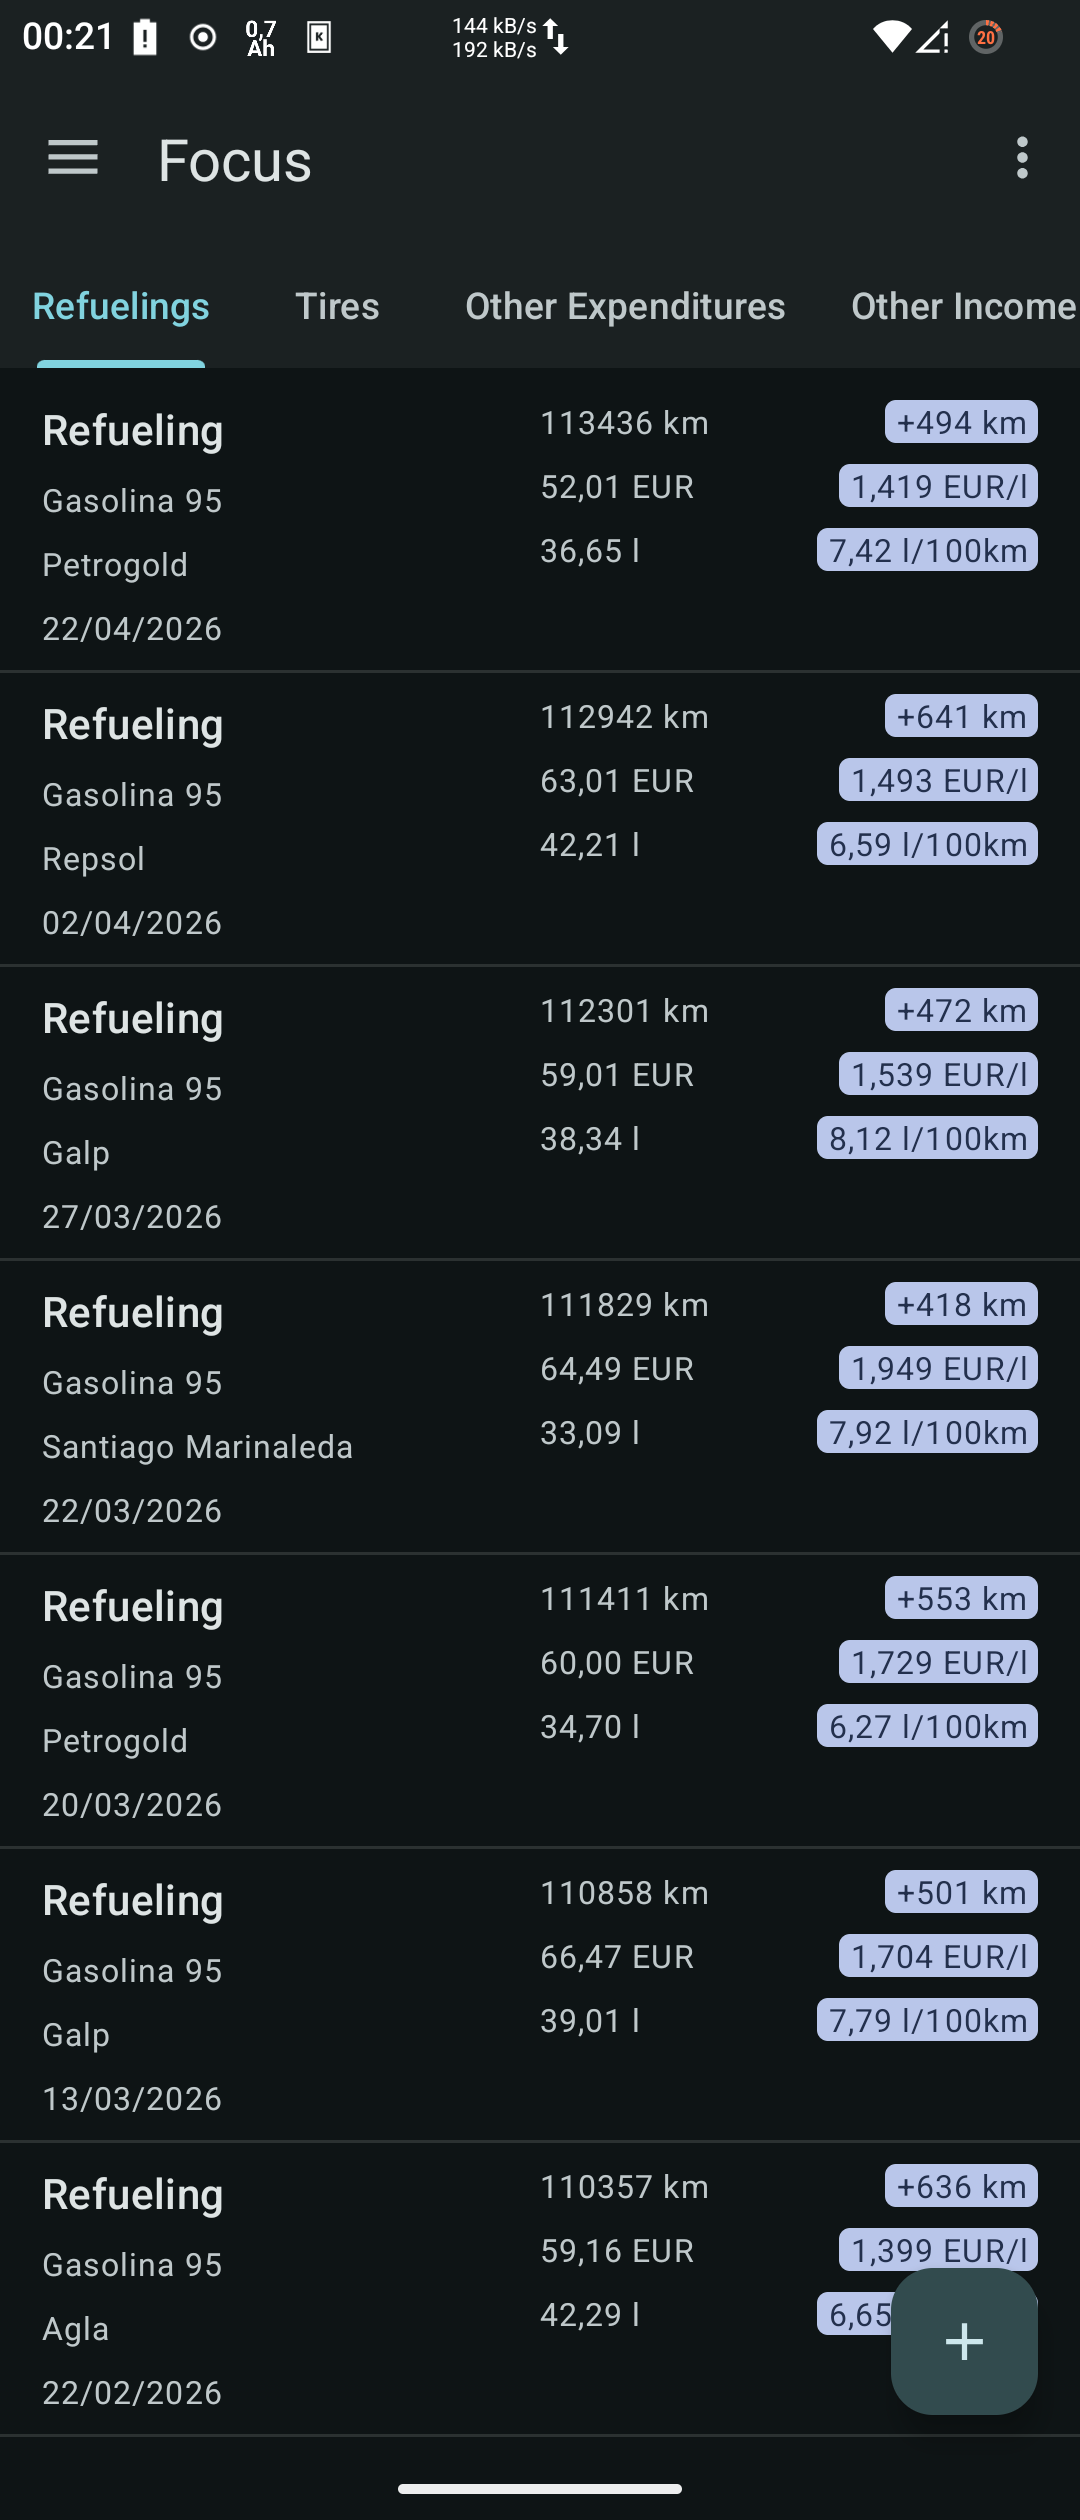
Task: Open the three-dot overflow menu
Action: coord(1021,158)
